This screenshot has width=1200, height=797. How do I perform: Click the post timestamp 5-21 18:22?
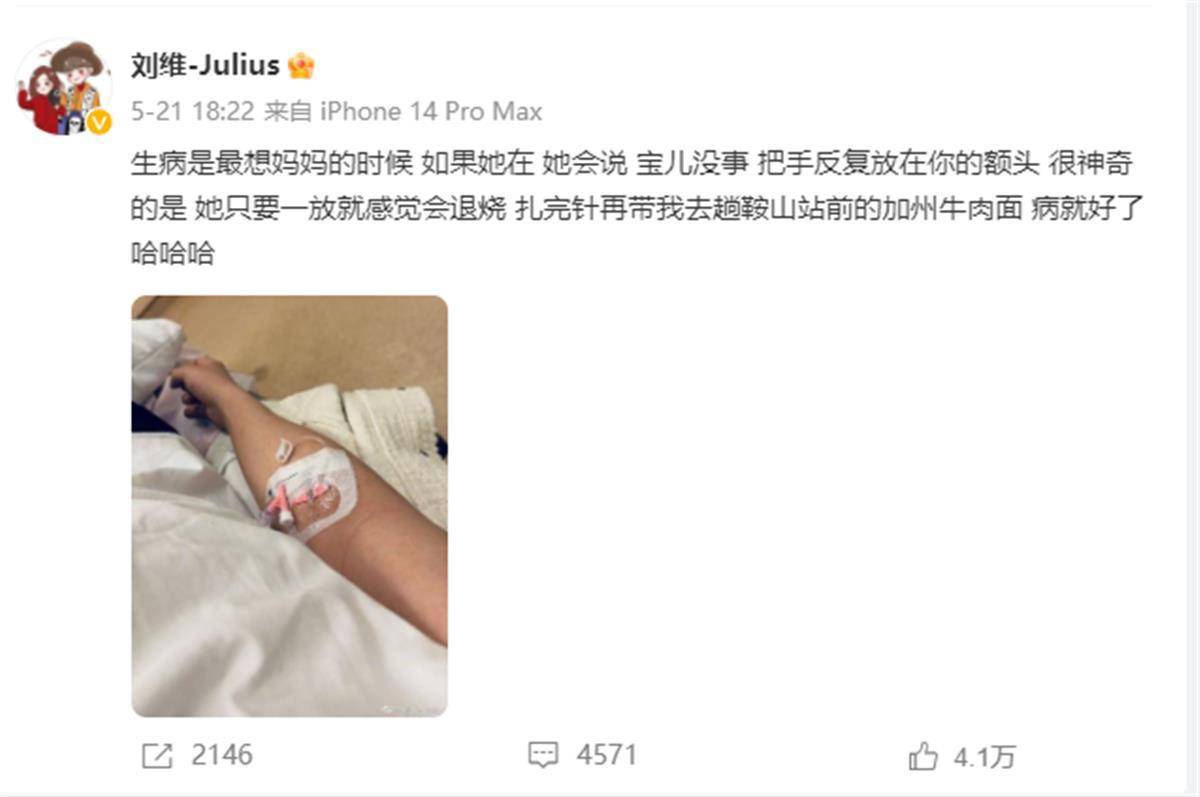point(193,111)
